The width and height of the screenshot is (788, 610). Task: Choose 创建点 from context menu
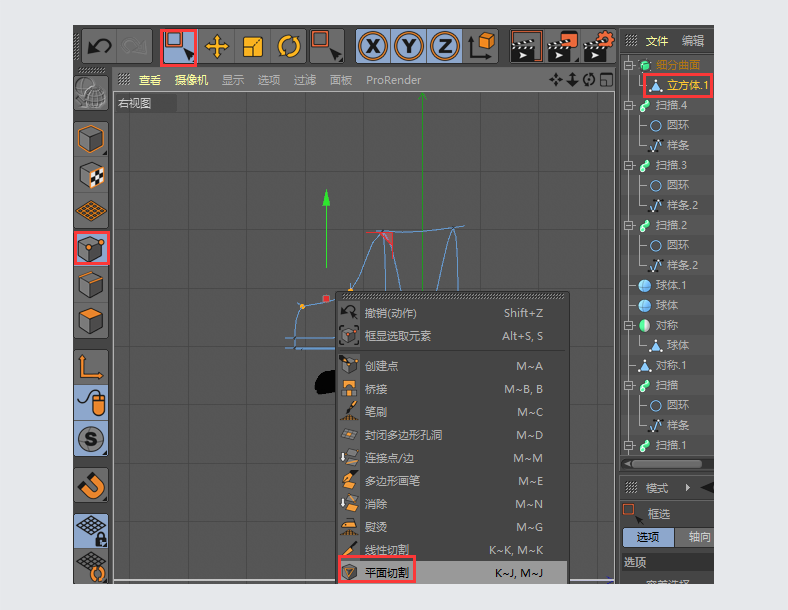point(453,366)
